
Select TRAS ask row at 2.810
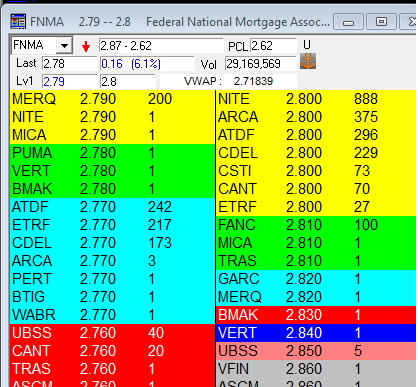(317, 261)
